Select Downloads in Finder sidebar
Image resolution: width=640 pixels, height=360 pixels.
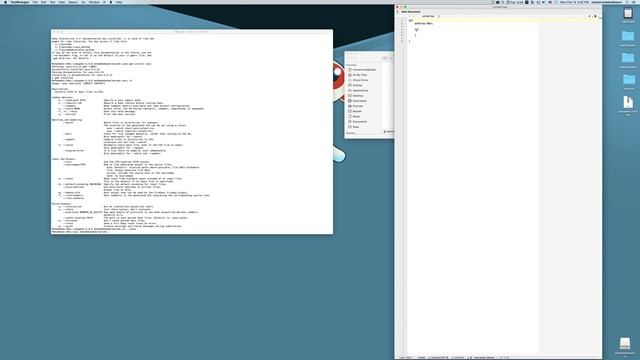tap(359, 101)
